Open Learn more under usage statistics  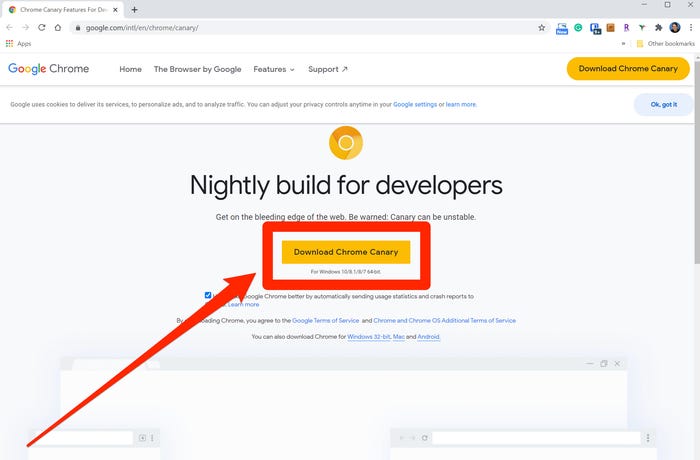(x=243, y=305)
